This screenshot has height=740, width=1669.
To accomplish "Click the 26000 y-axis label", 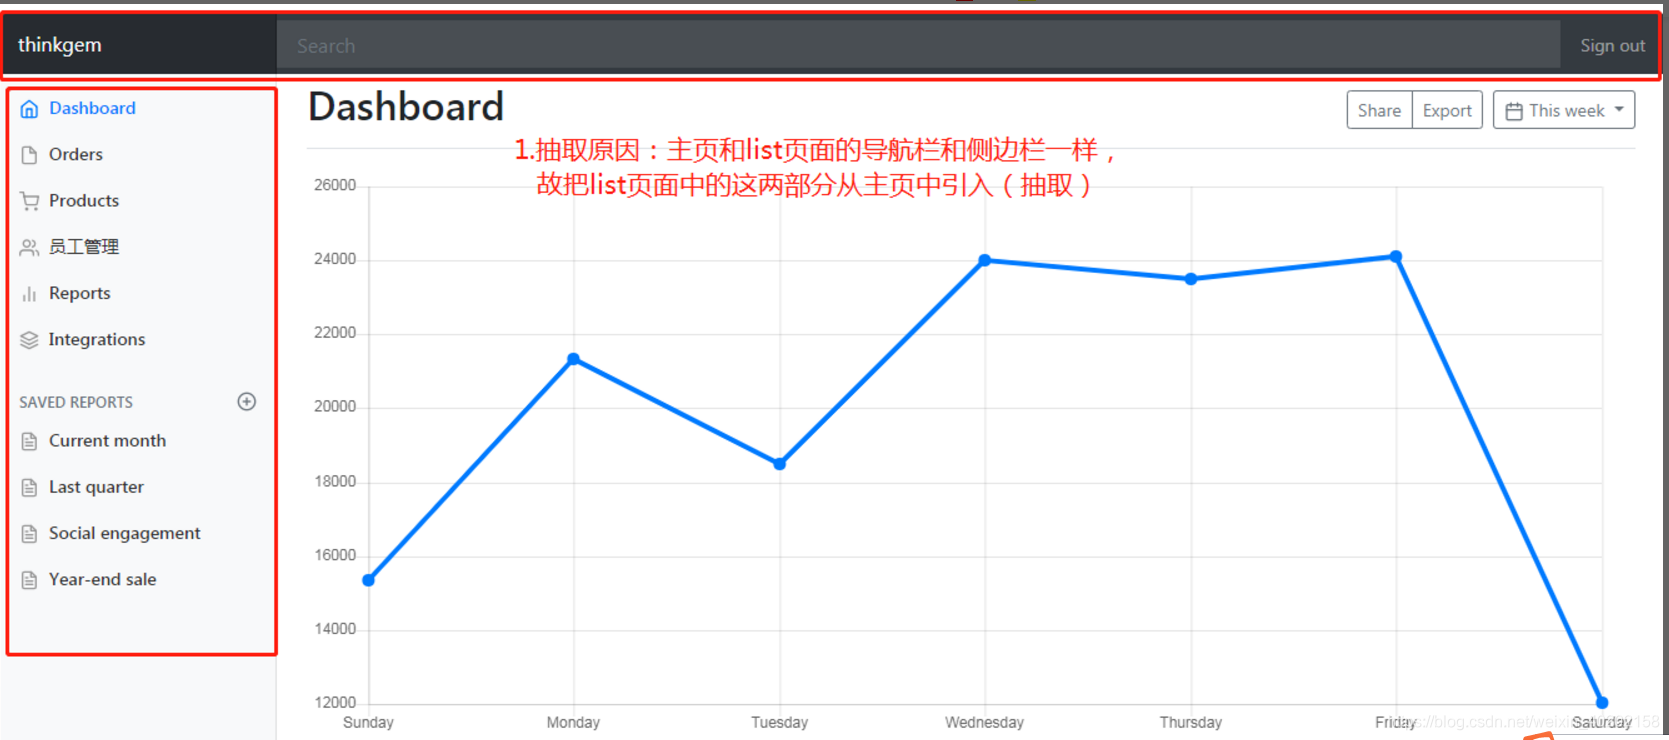I will coord(335,185).
